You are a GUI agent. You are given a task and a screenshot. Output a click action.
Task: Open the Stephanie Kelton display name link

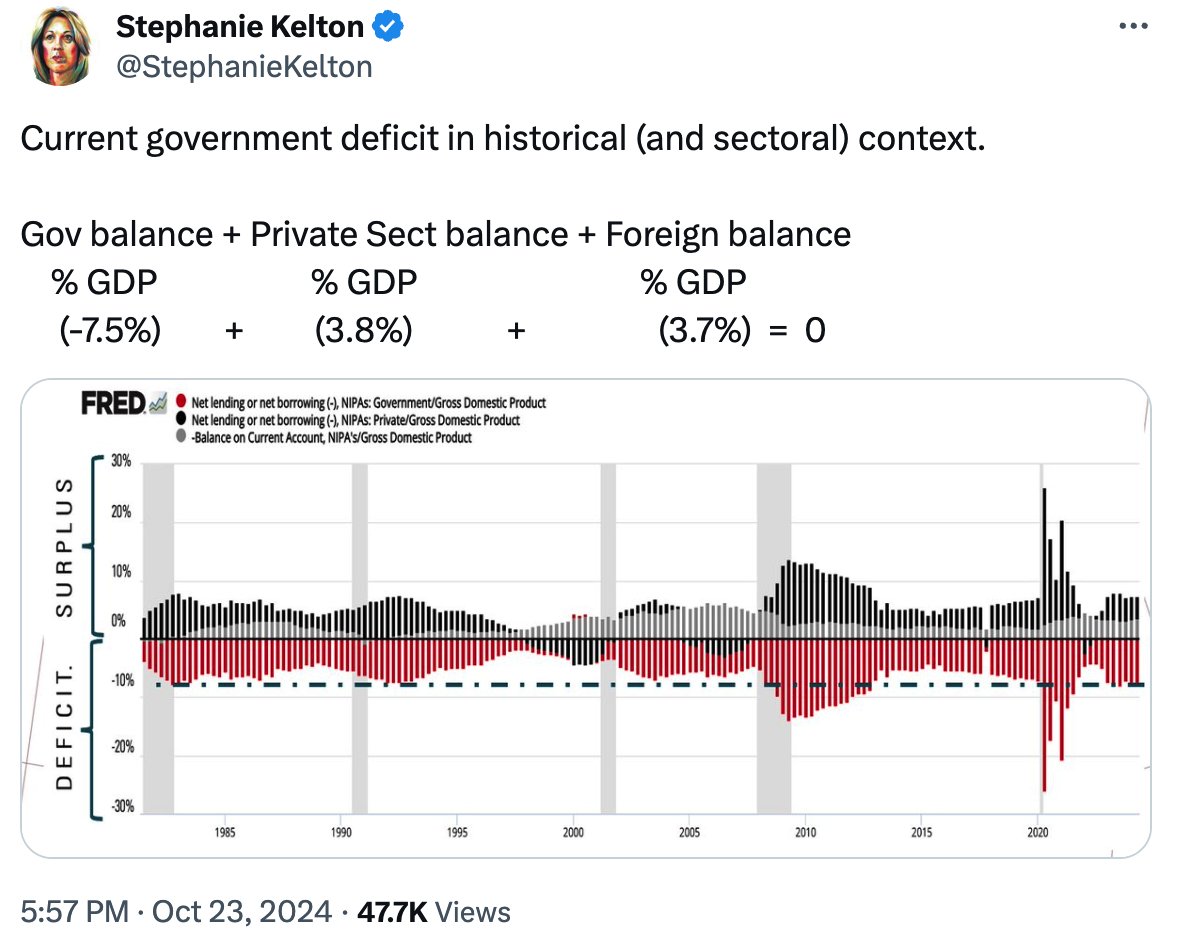click(240, 28)
